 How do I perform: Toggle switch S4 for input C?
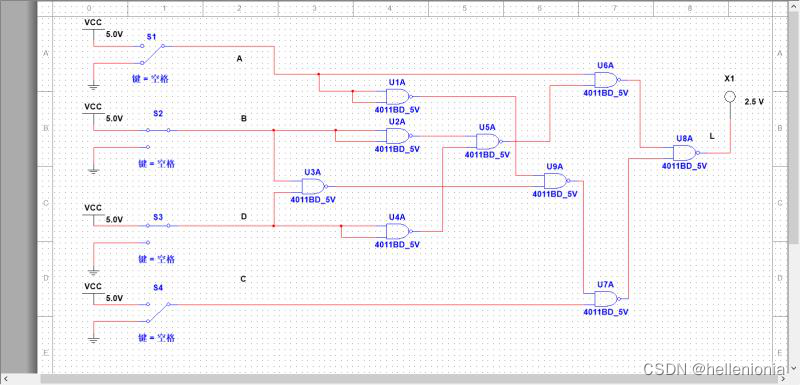(158, 312)
